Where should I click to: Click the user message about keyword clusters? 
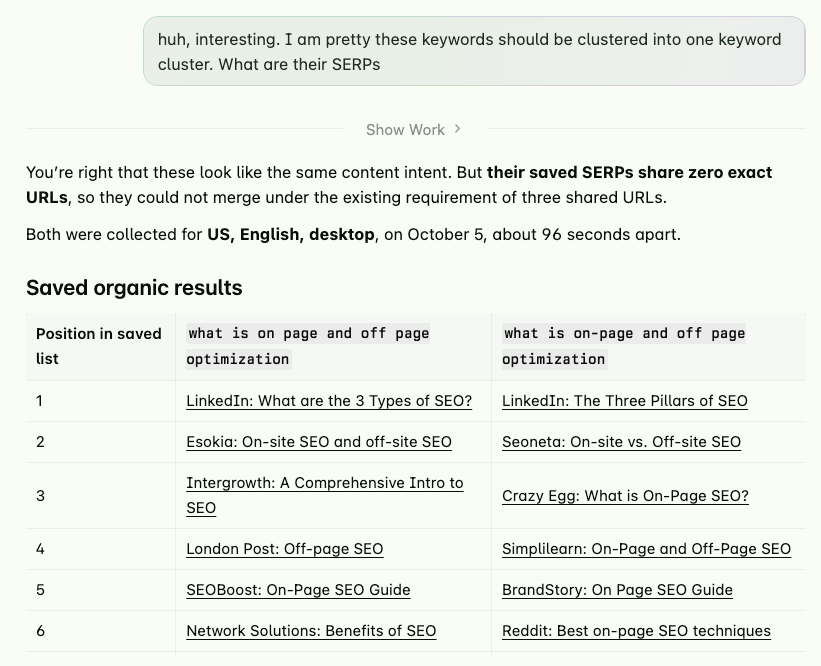coord(474,51)
